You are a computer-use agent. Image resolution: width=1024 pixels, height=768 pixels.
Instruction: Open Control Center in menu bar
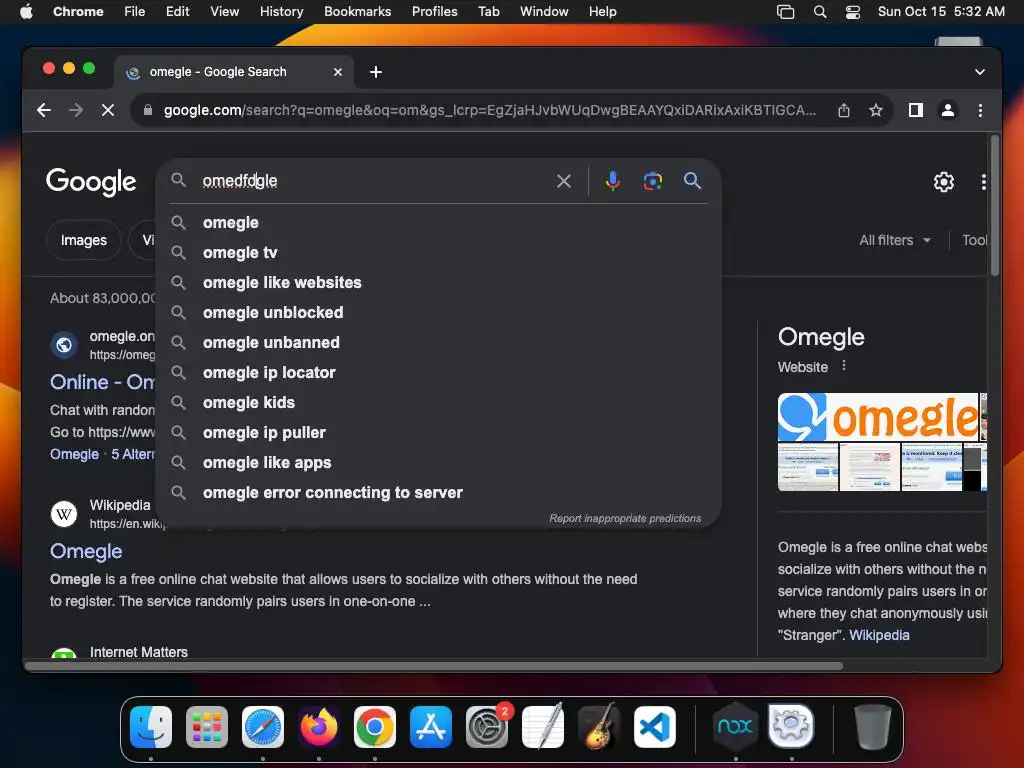(x=853, y=12)
